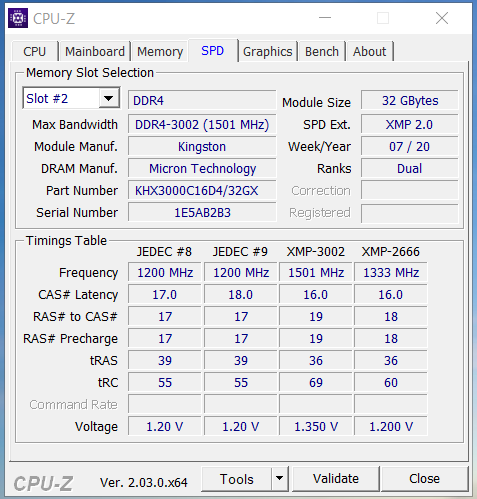Click the 1.350 V voltage value
The width and height of the screenshot is (477, 499).
tap(316, 426)
